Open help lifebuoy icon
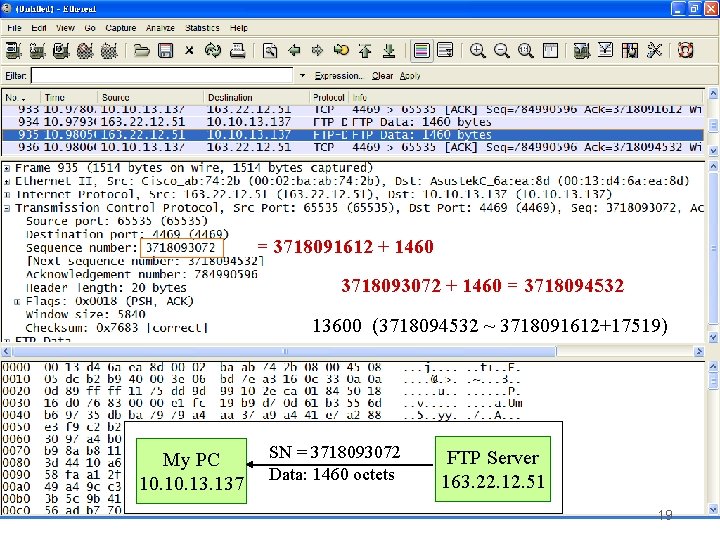The width and height of the screenshot is (720, 540). (x=685, y=50)
